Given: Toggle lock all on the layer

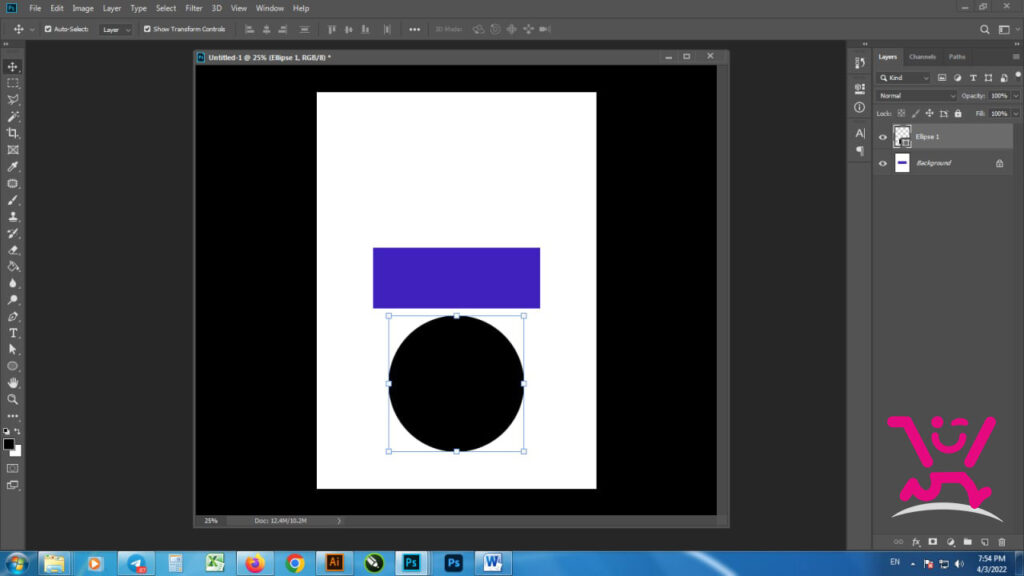Looking at the screenshot, I should 958,114.
